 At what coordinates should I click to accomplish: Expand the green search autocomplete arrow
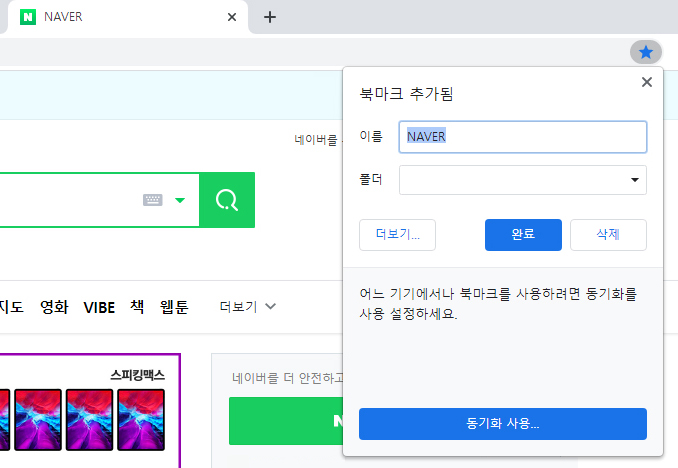coord(180,200)
